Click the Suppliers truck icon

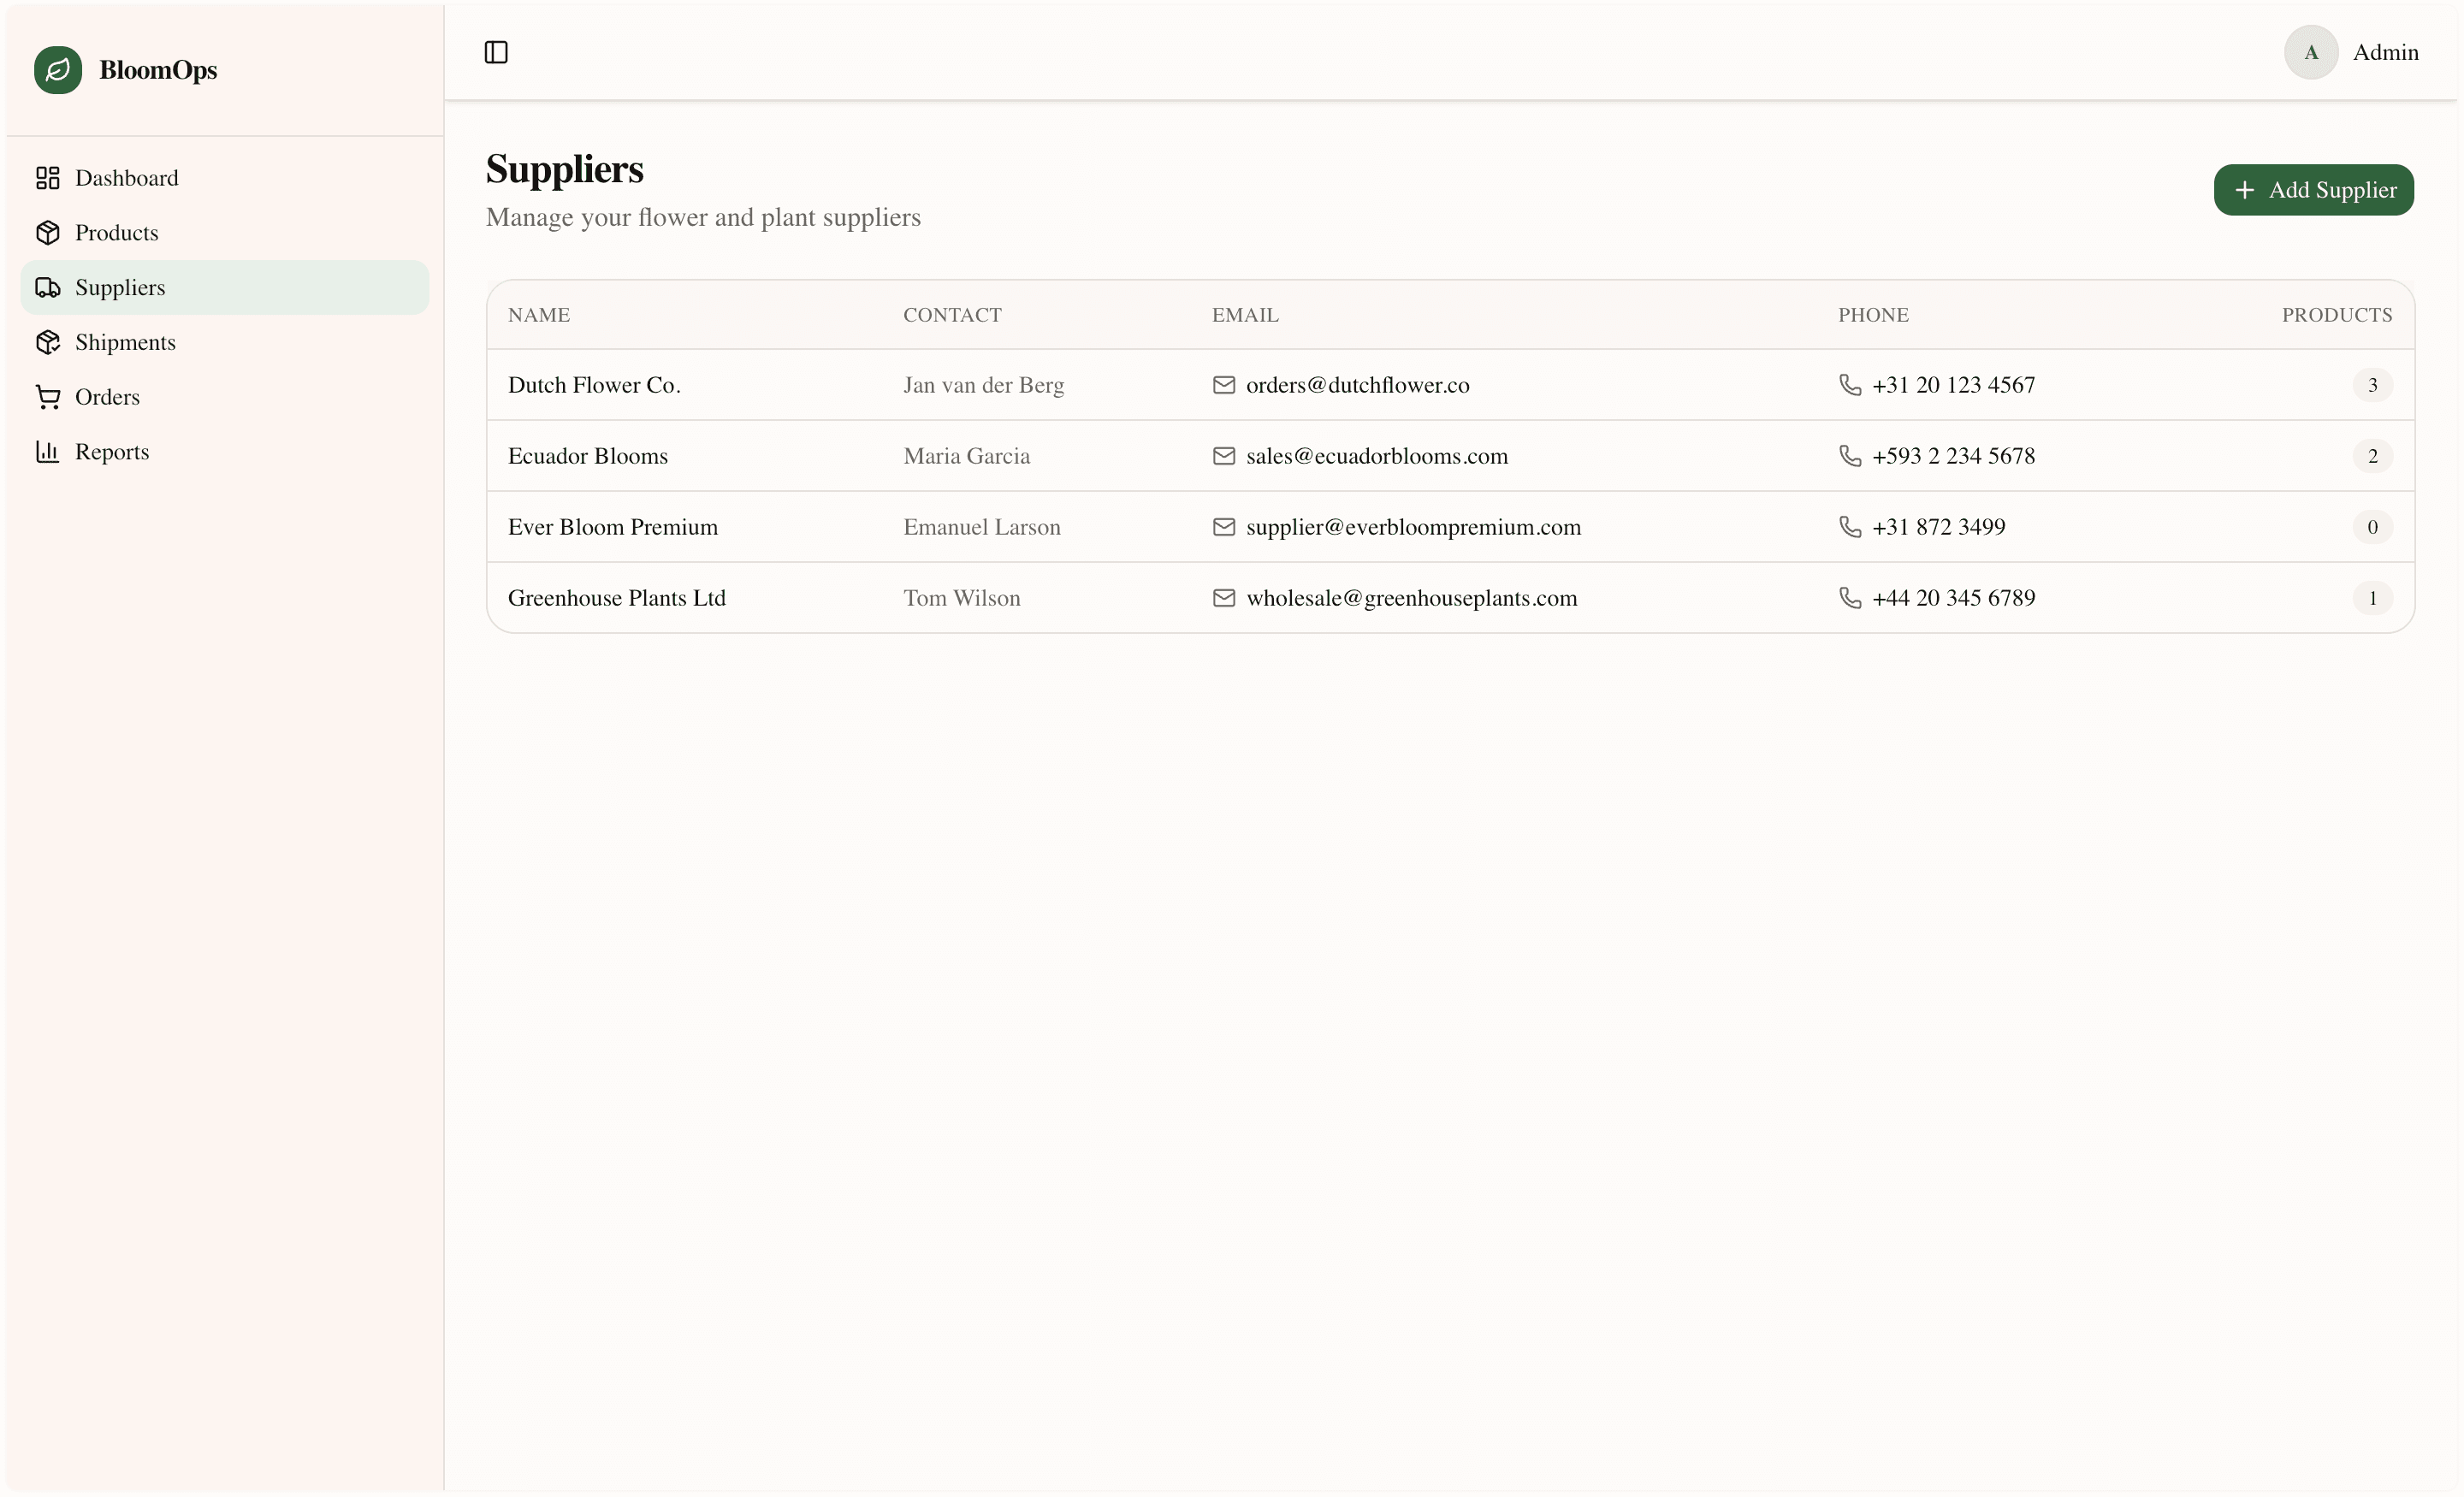click(x=48, y=288)
